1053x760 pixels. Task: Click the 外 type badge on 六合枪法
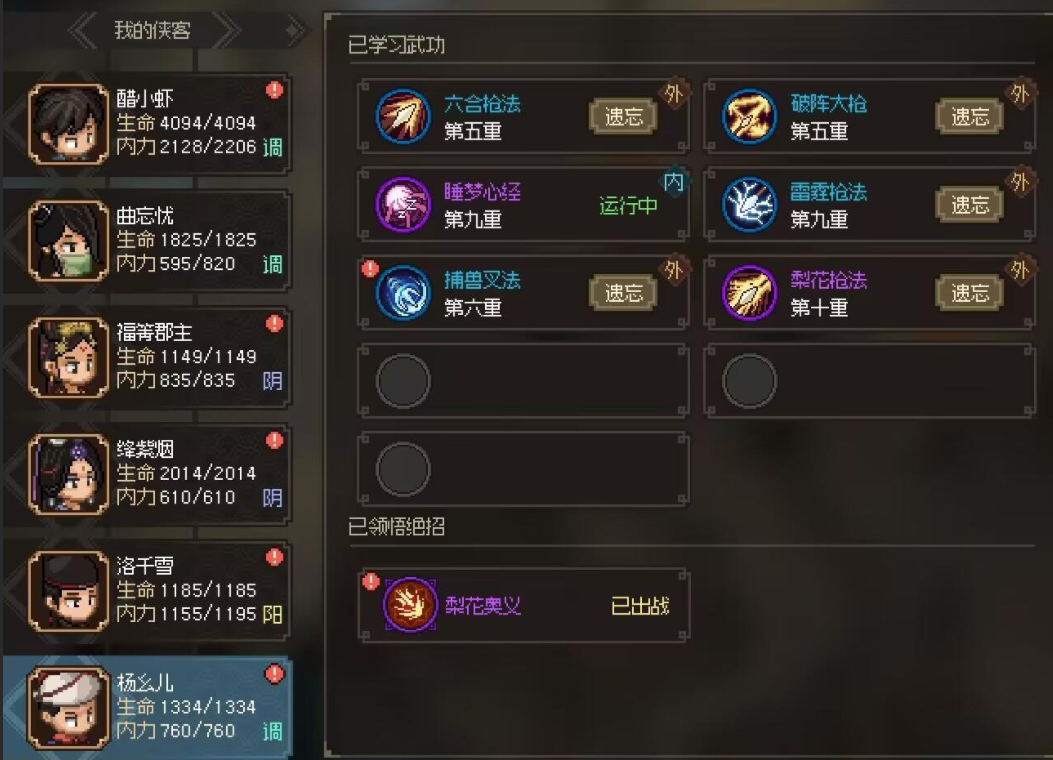tap(674, 94)
